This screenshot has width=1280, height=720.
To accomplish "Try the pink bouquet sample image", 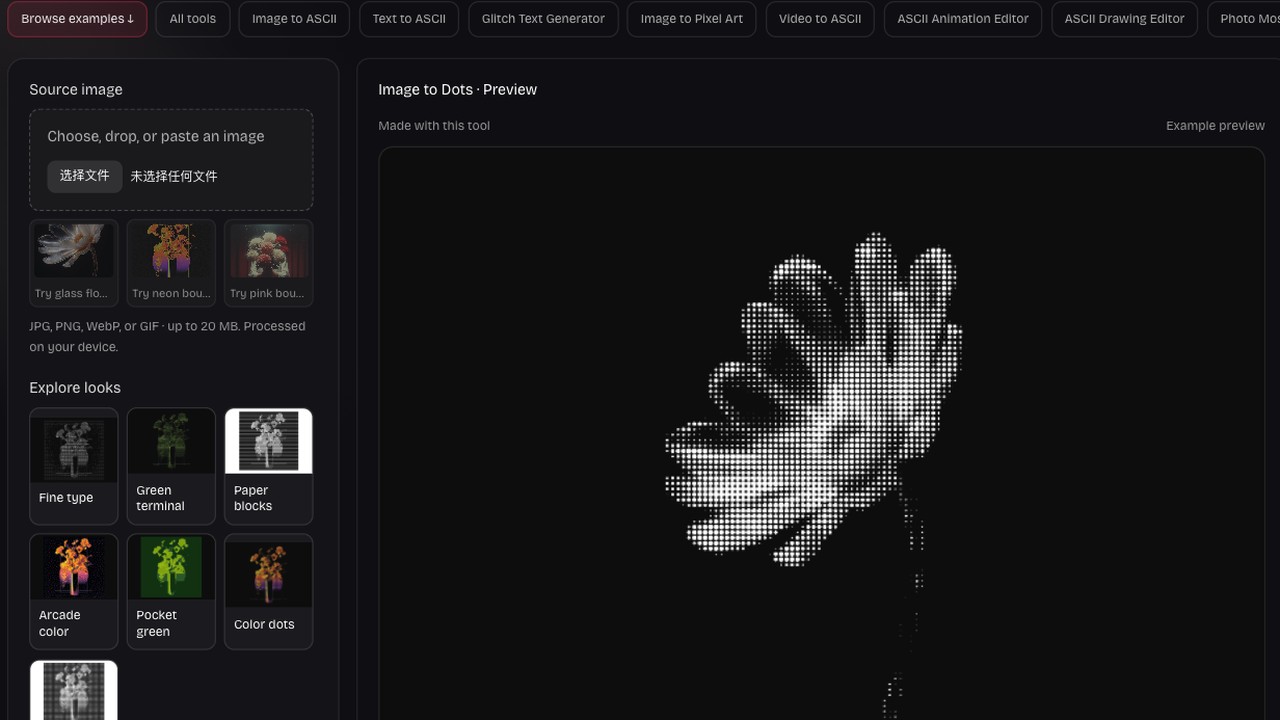I will pyautogui.click(x=268, y=263).
